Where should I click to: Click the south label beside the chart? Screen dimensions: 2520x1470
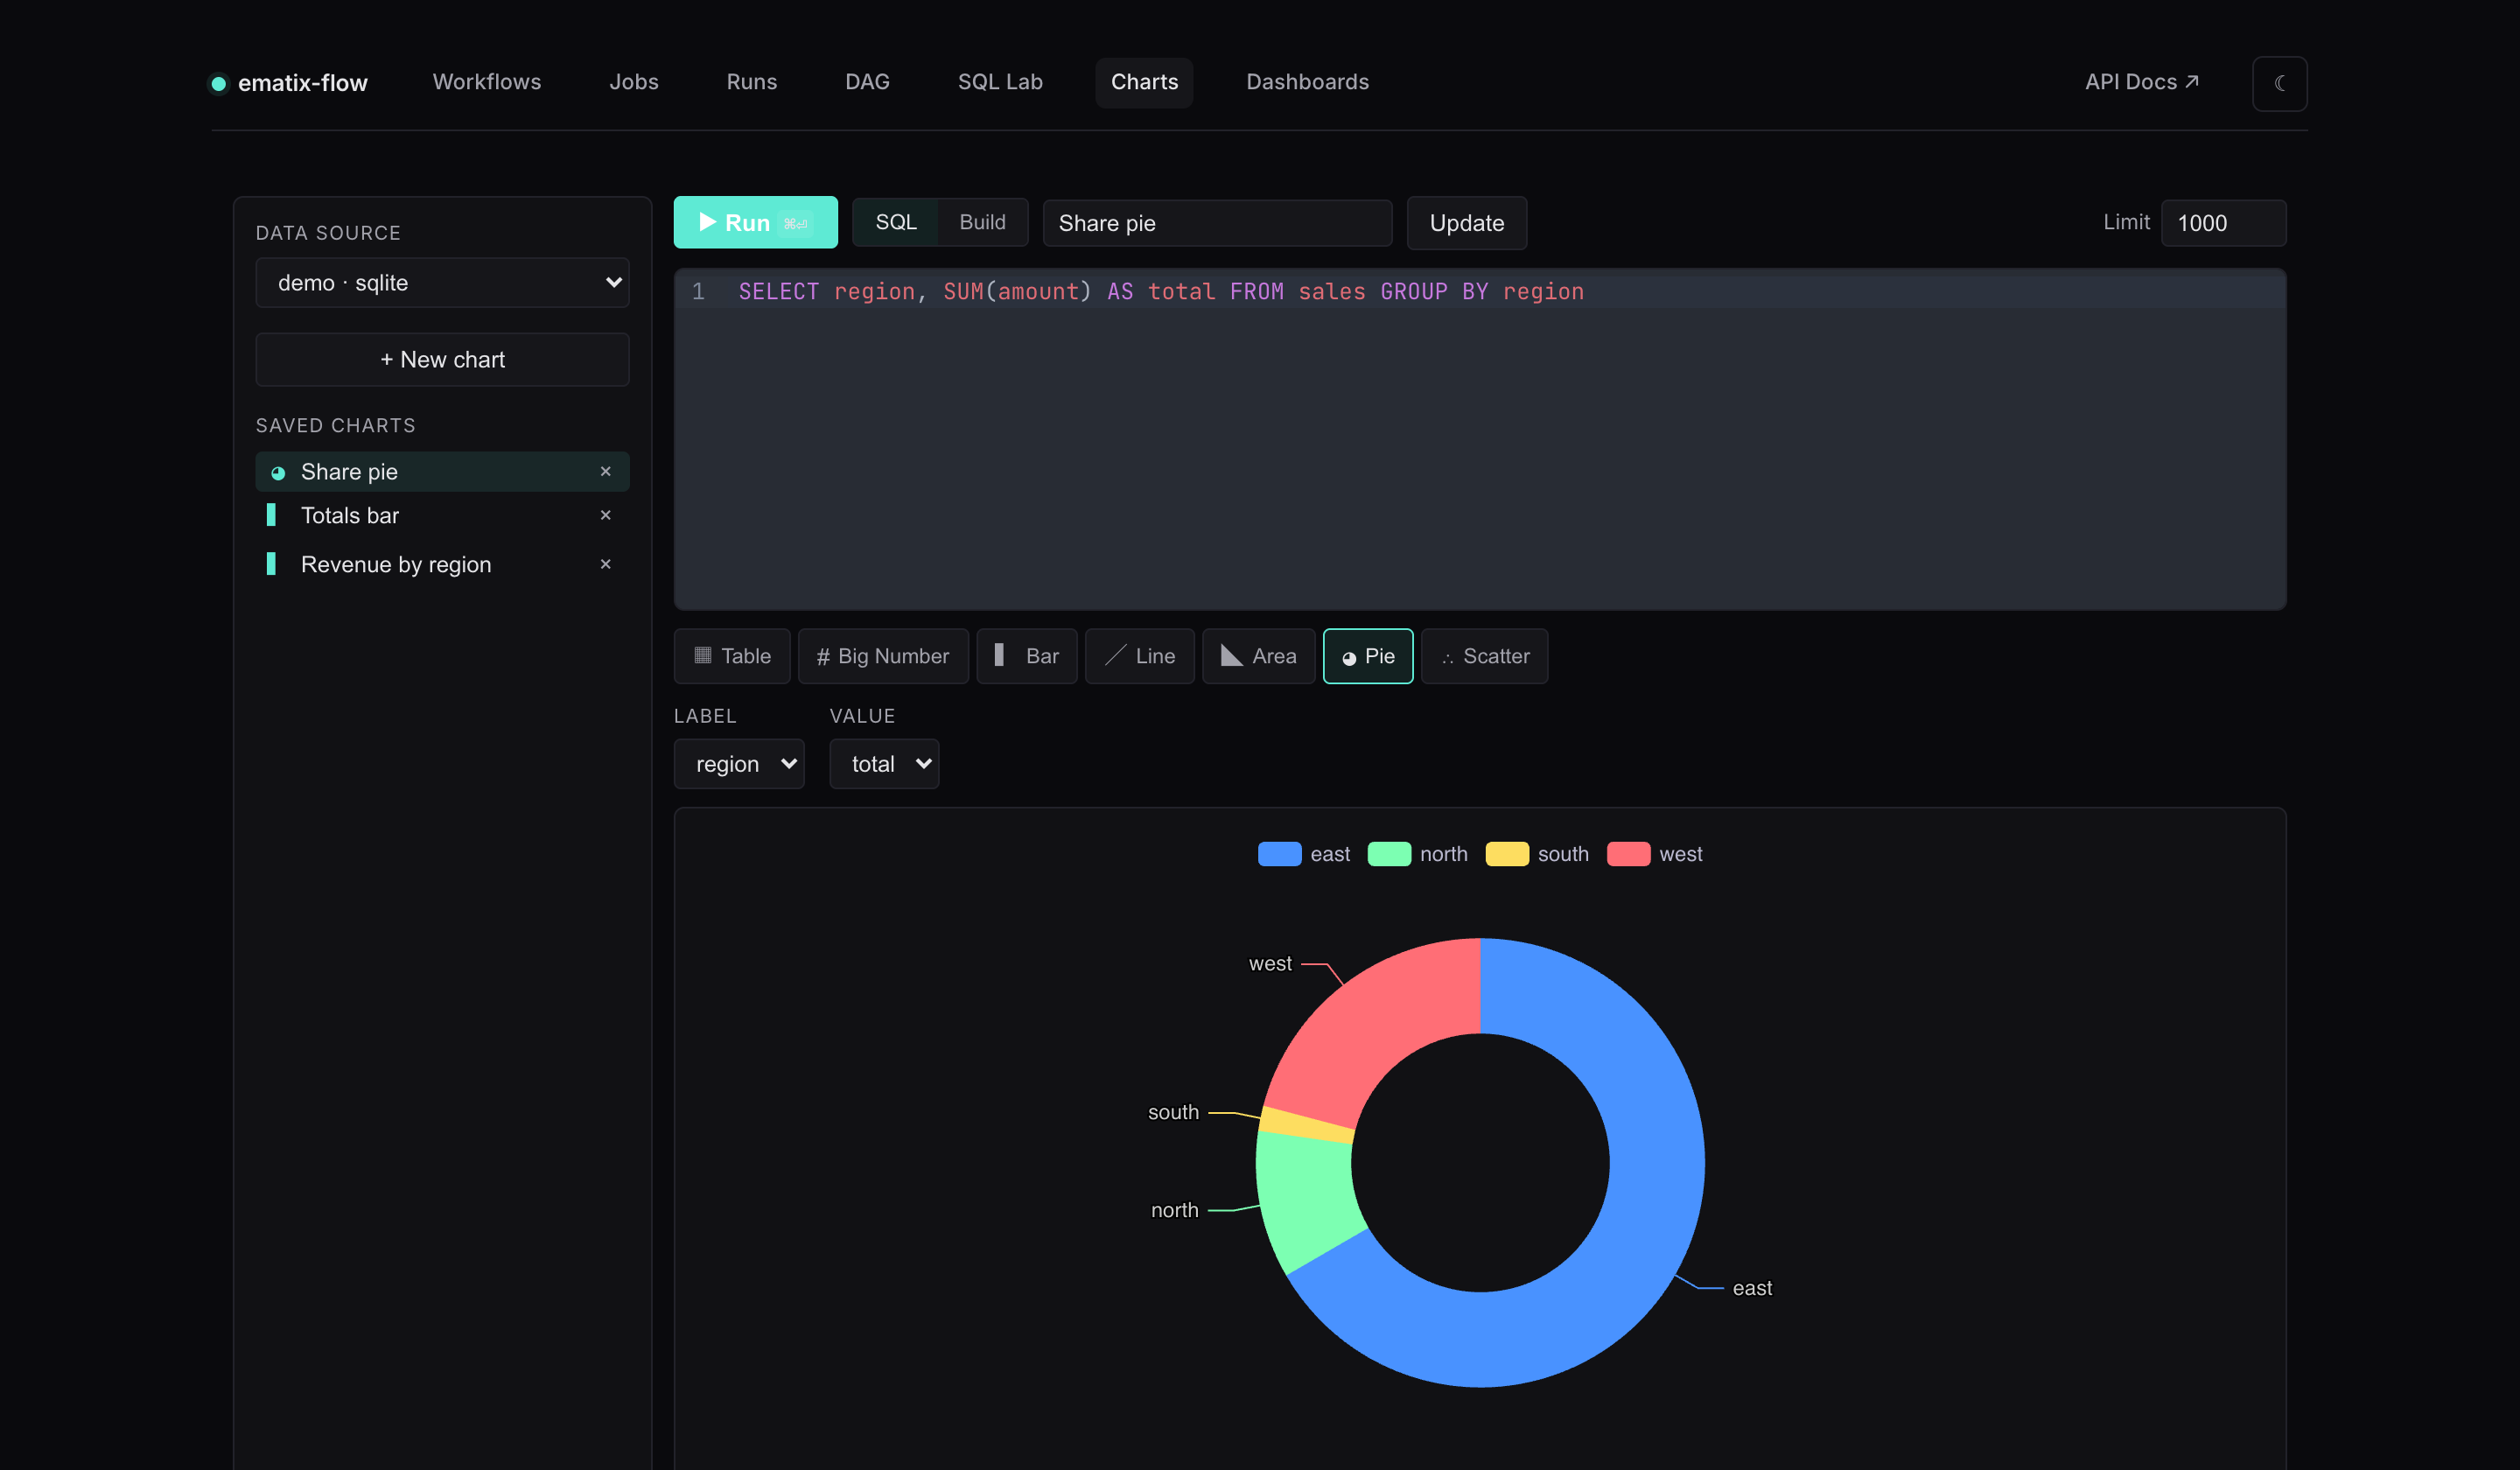(1173, 1112)
